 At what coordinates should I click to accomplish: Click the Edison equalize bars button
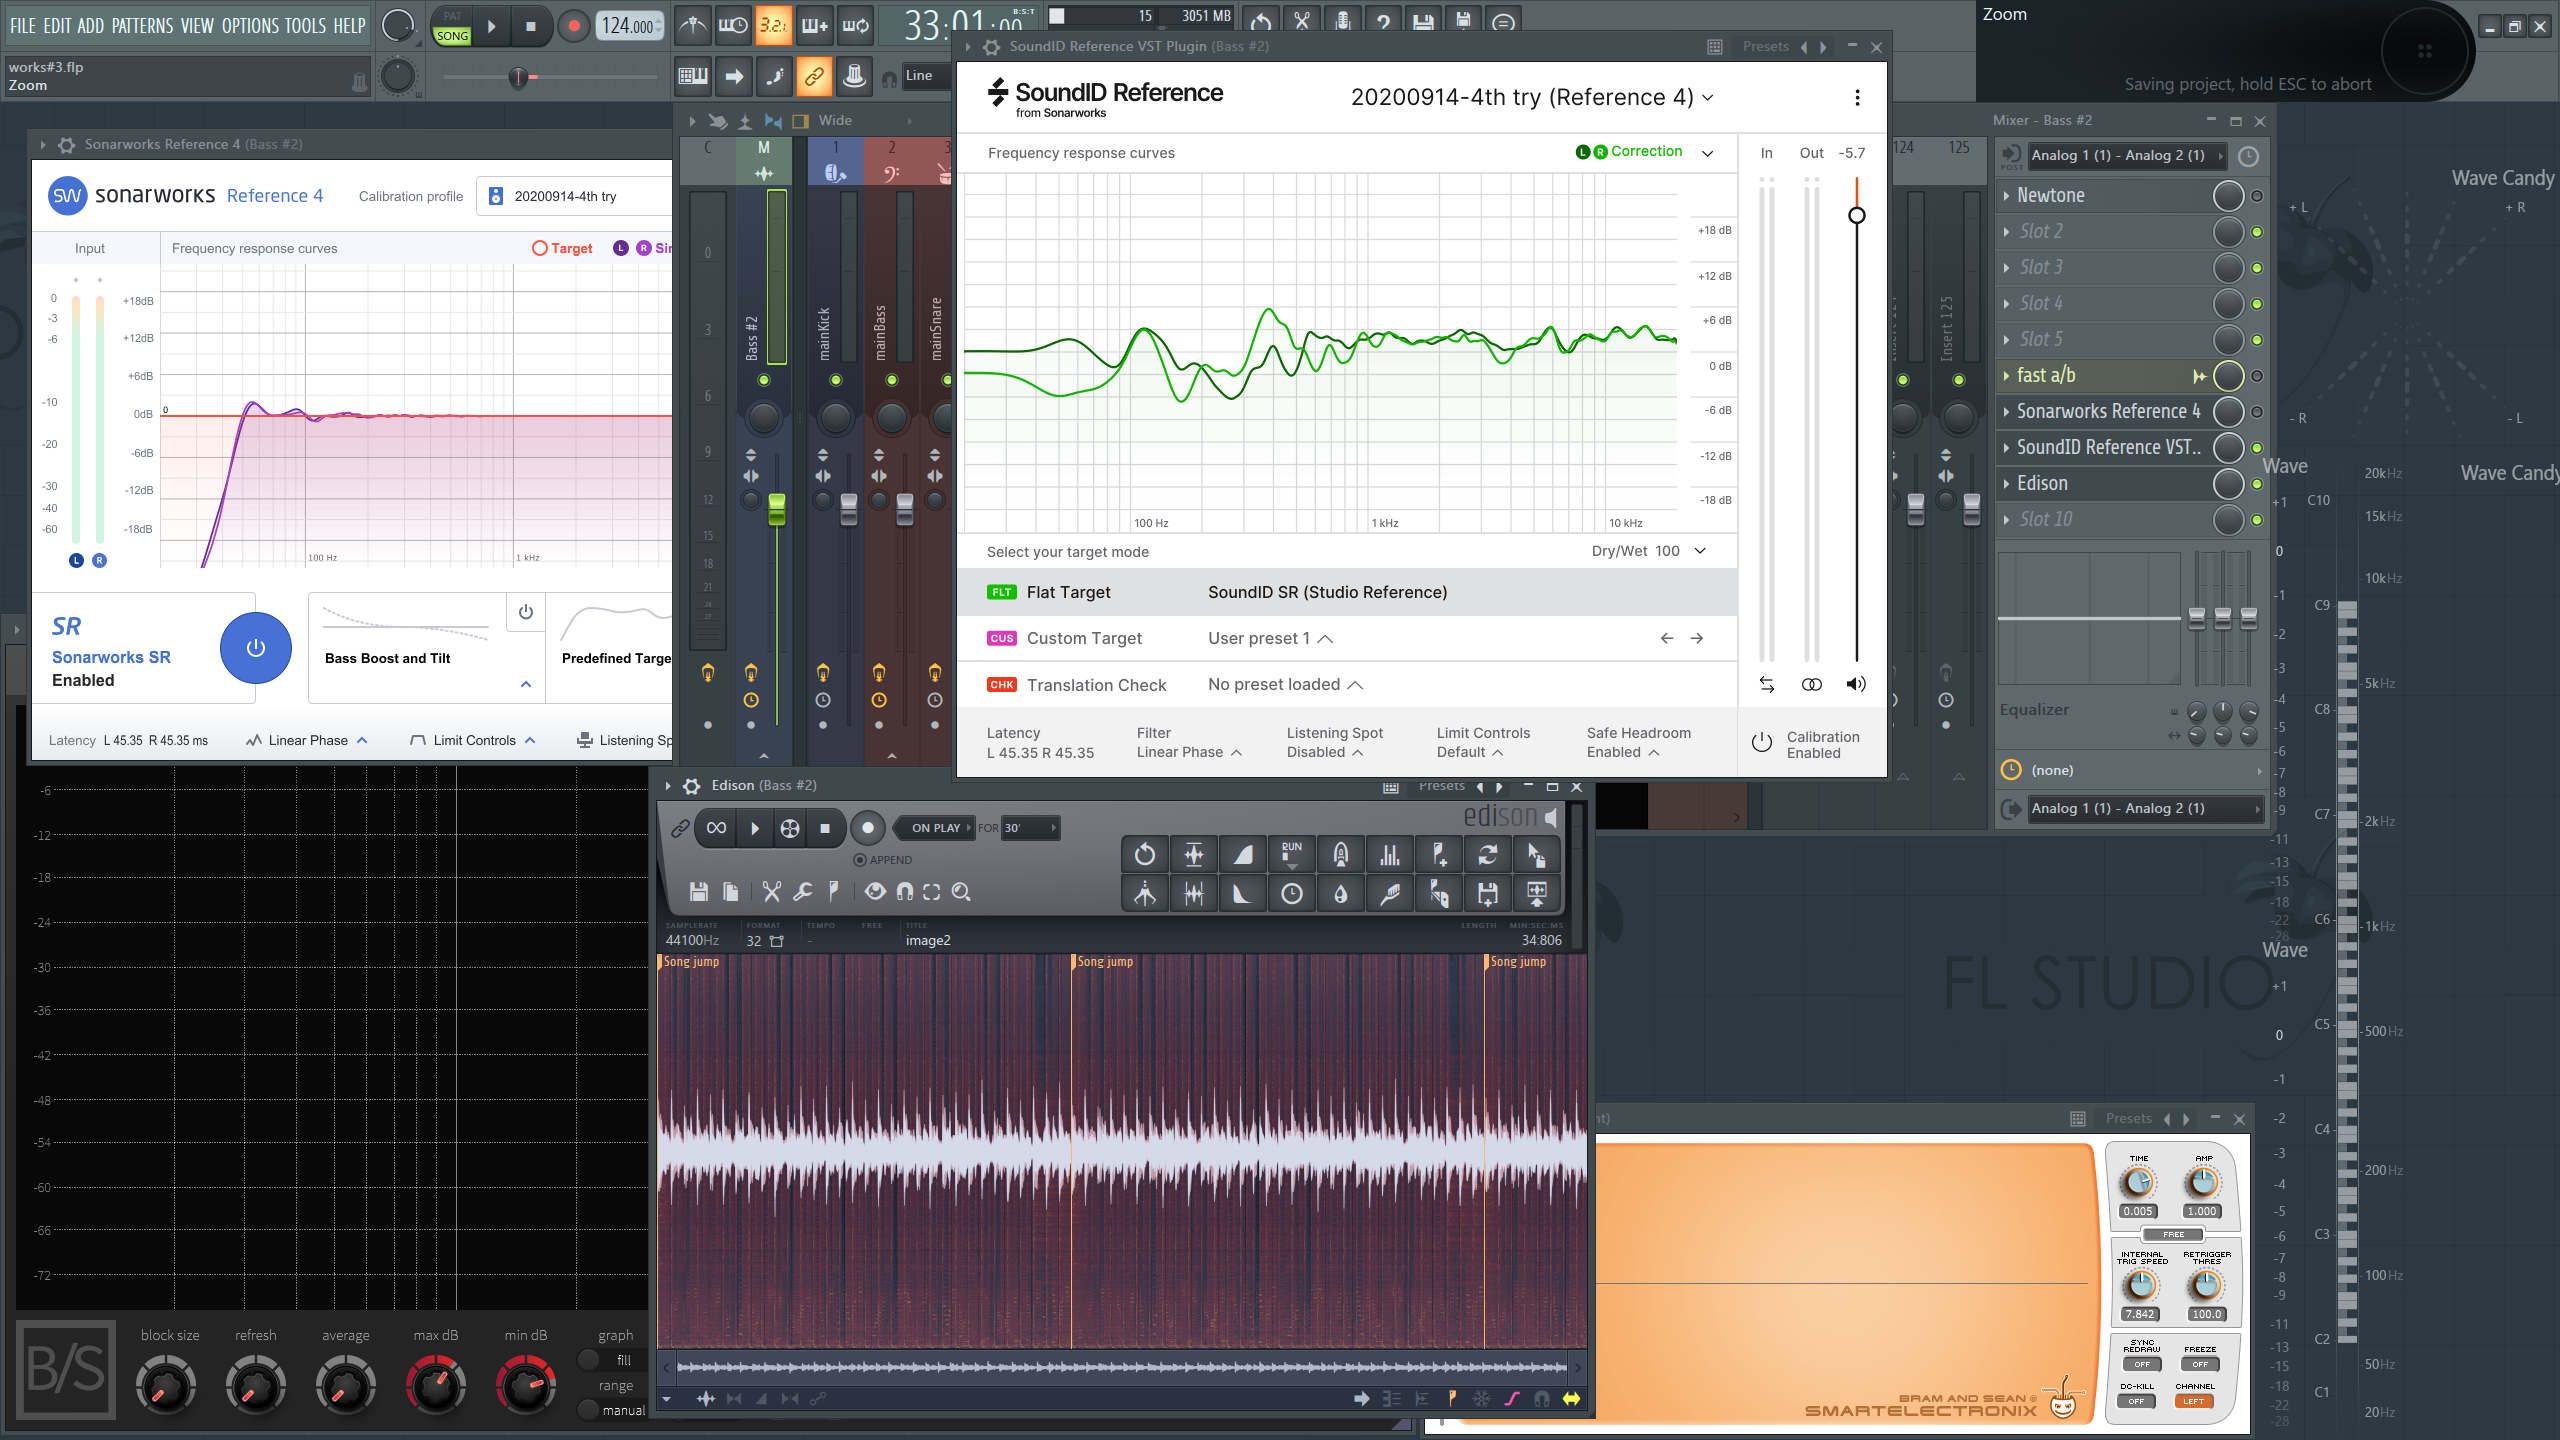click(1390, 854)
